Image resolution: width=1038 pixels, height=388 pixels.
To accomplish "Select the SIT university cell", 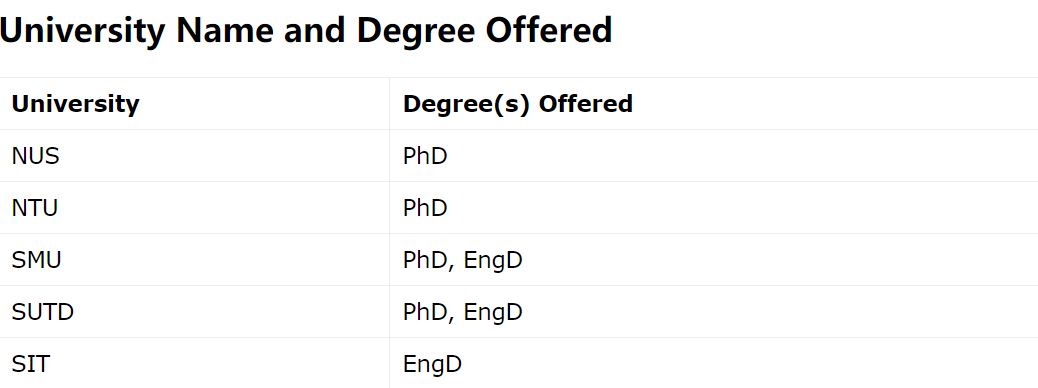I will tap(195, 363).
